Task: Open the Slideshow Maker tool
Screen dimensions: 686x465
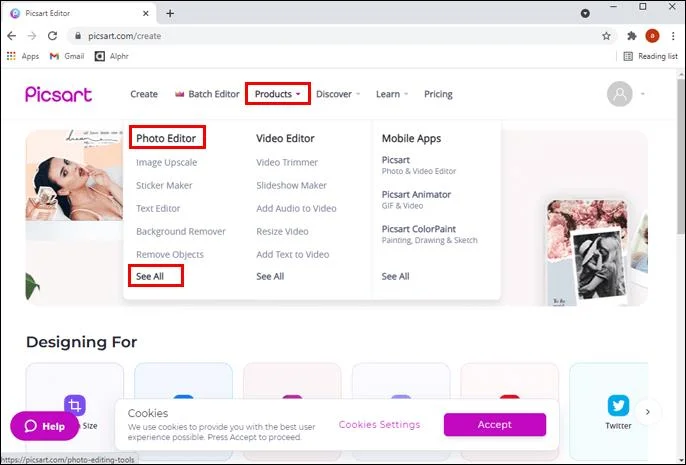Action: click(291, 185)
